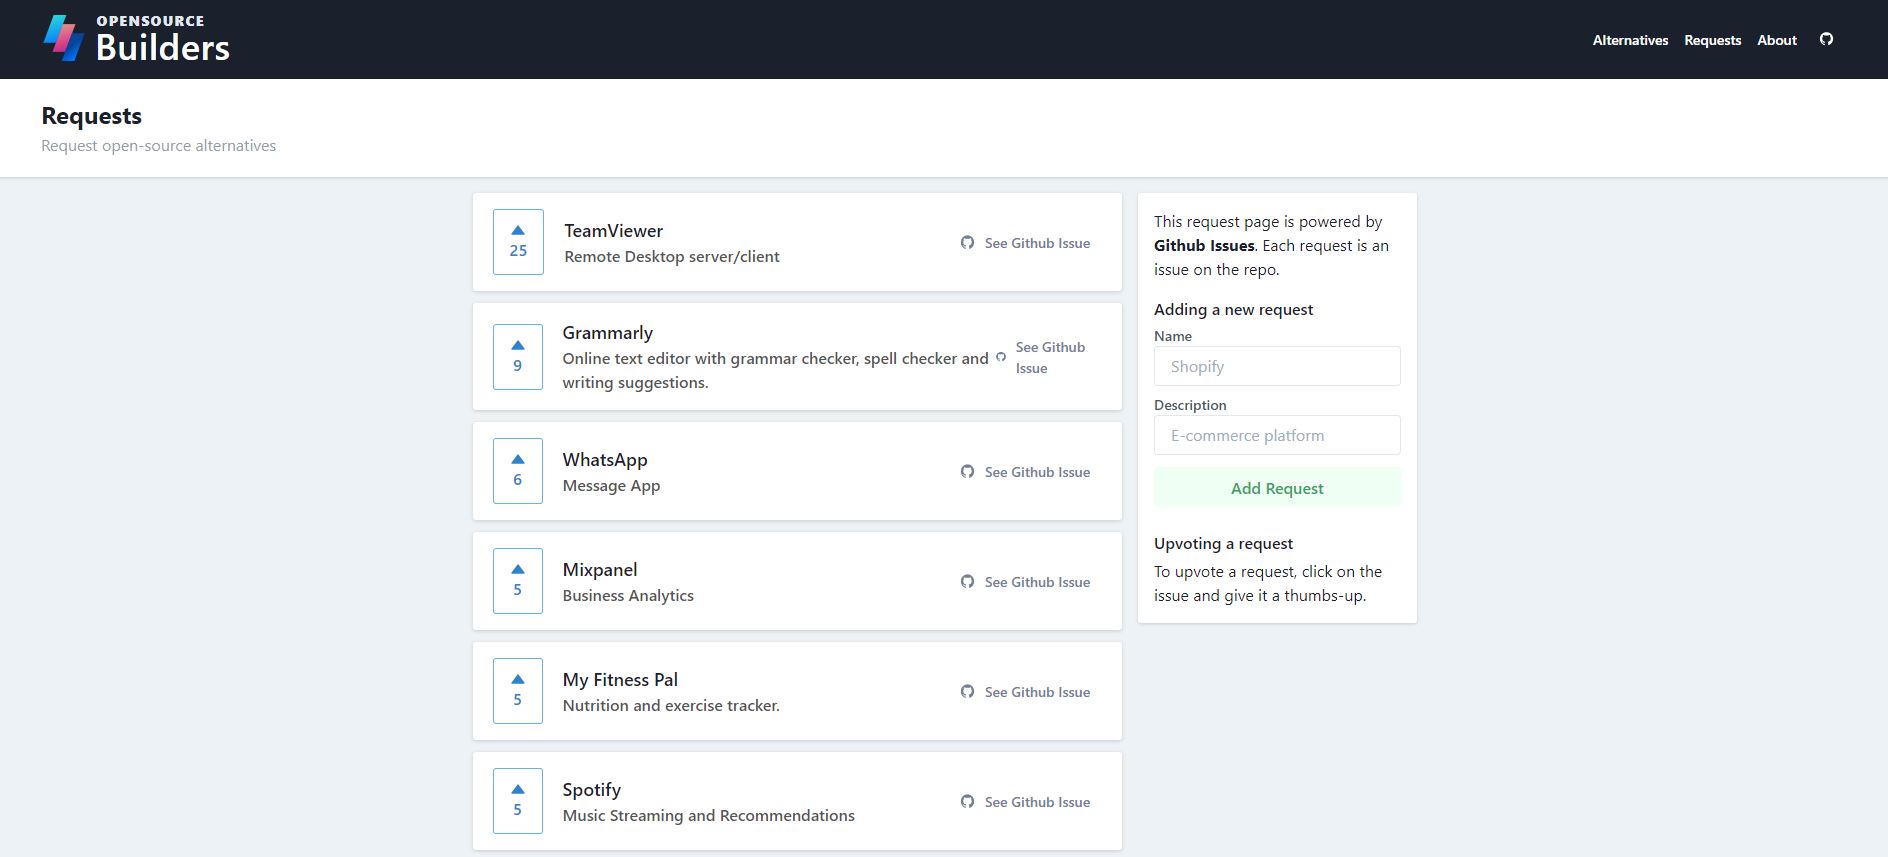Open Mixpanel's See Github Issue link

(1037, 582)
